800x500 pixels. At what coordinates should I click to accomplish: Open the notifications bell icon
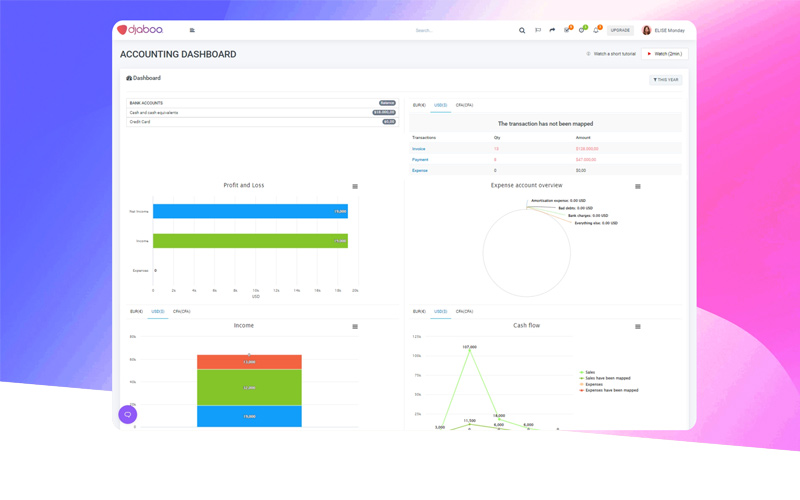[x=596, y=30]
